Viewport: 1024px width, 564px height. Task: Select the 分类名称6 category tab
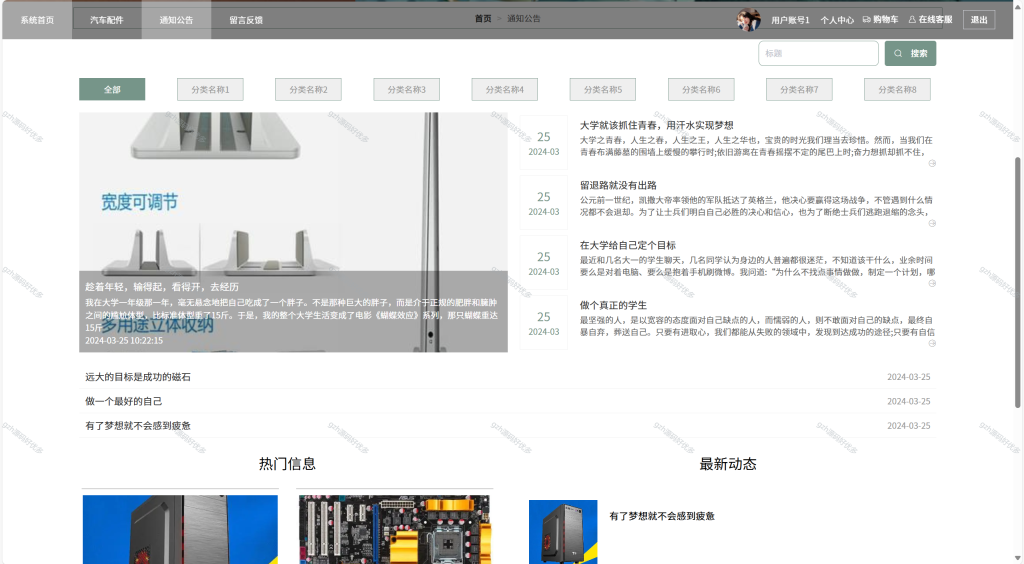pos(701,89)
